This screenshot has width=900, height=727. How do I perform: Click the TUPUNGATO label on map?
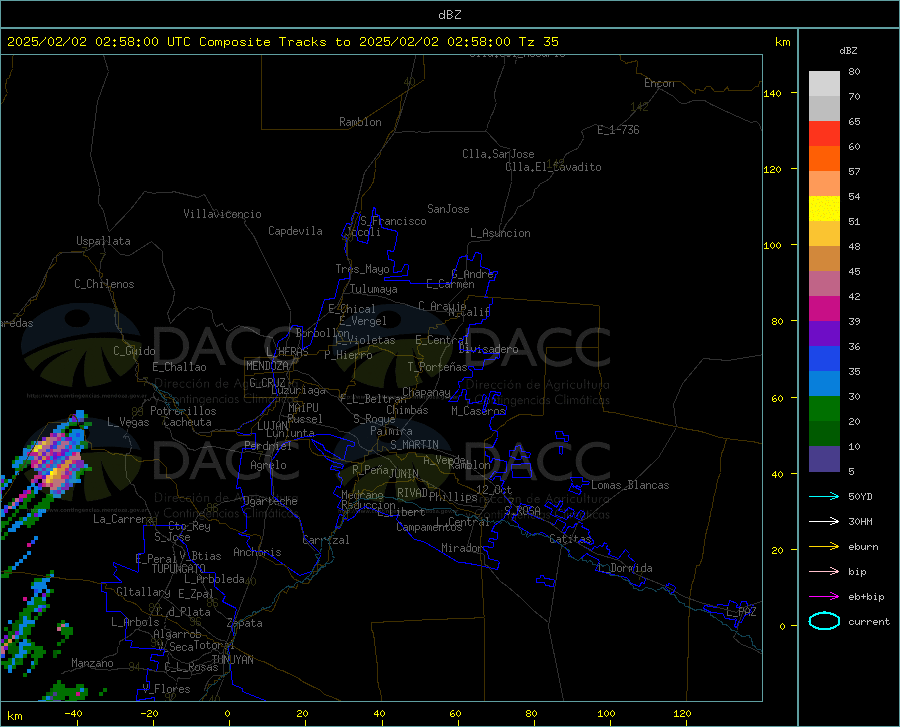pos(179,569)
